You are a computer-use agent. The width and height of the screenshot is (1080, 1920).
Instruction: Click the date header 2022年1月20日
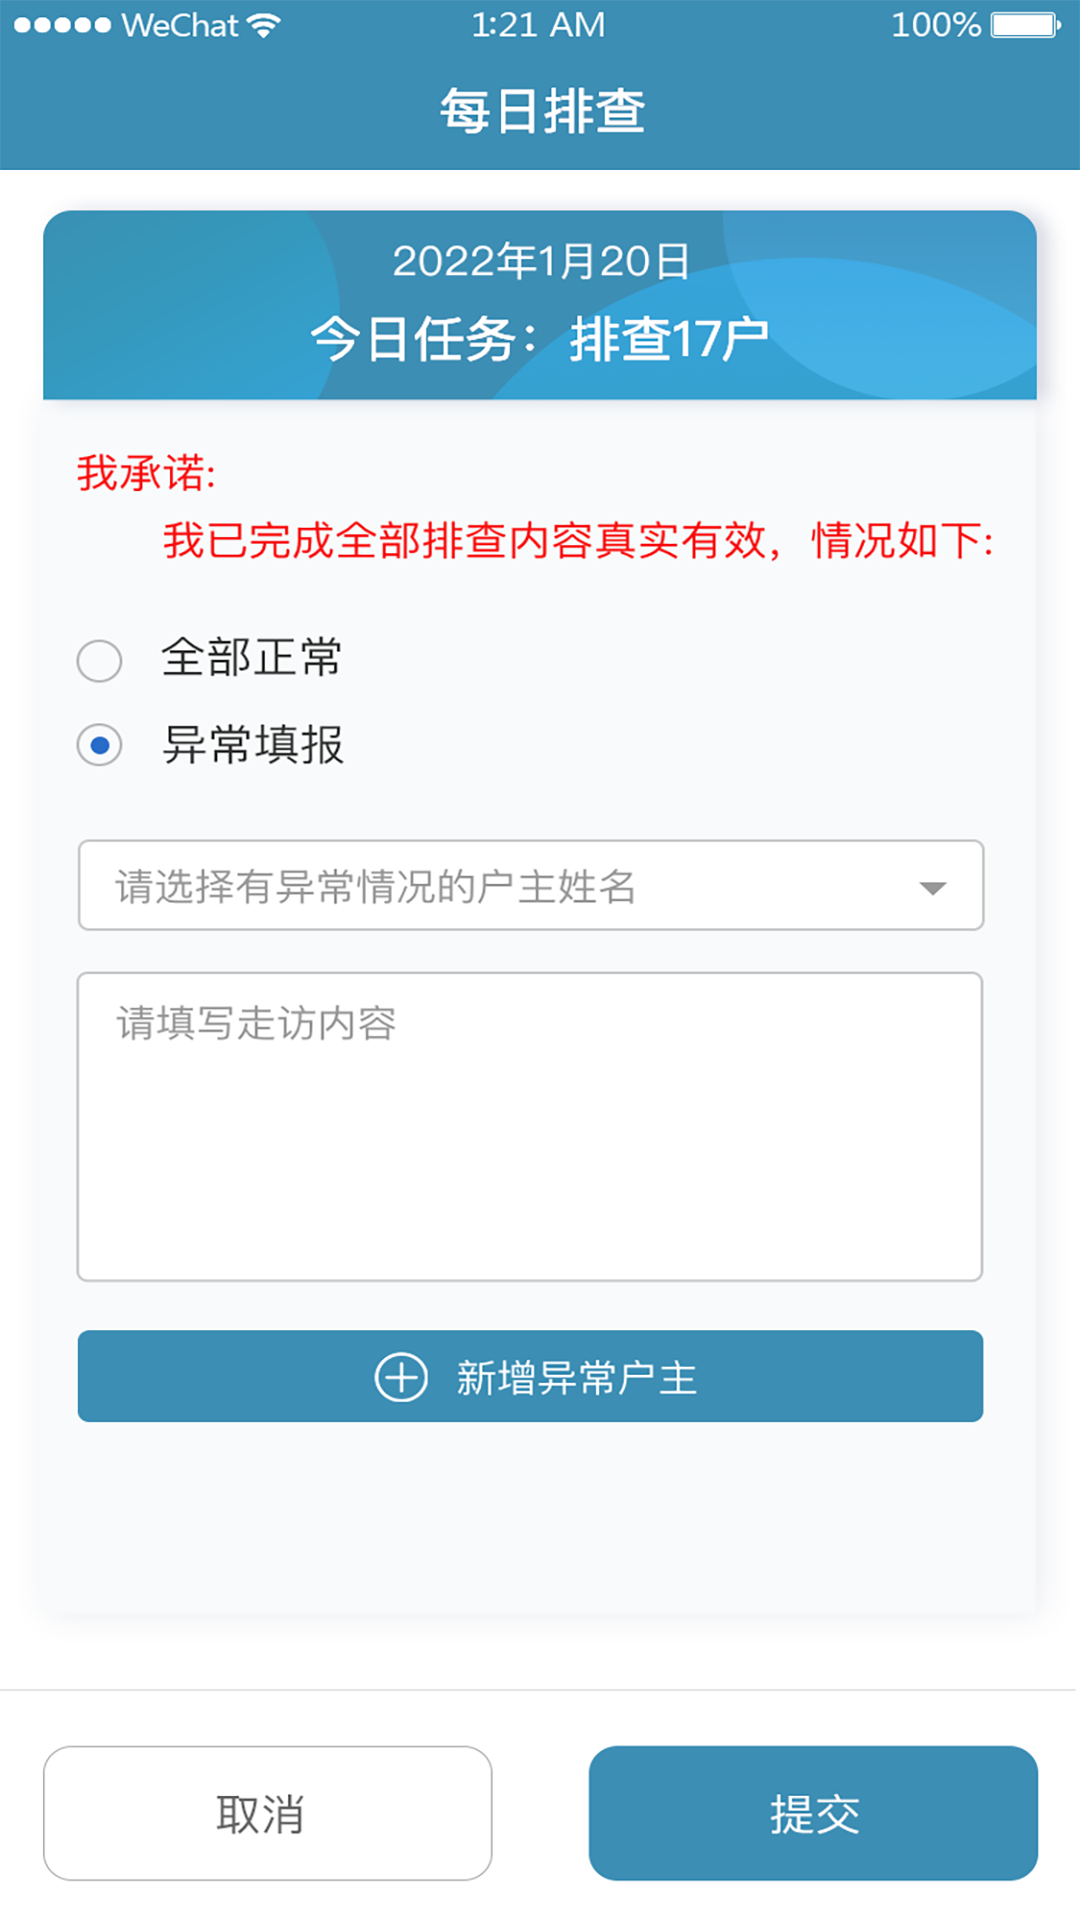click(540, 264)
